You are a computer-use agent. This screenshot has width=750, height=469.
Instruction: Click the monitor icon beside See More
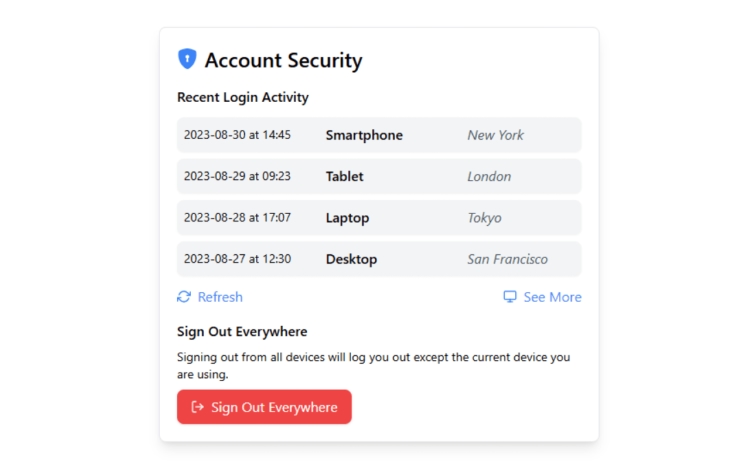click(510, 297)
